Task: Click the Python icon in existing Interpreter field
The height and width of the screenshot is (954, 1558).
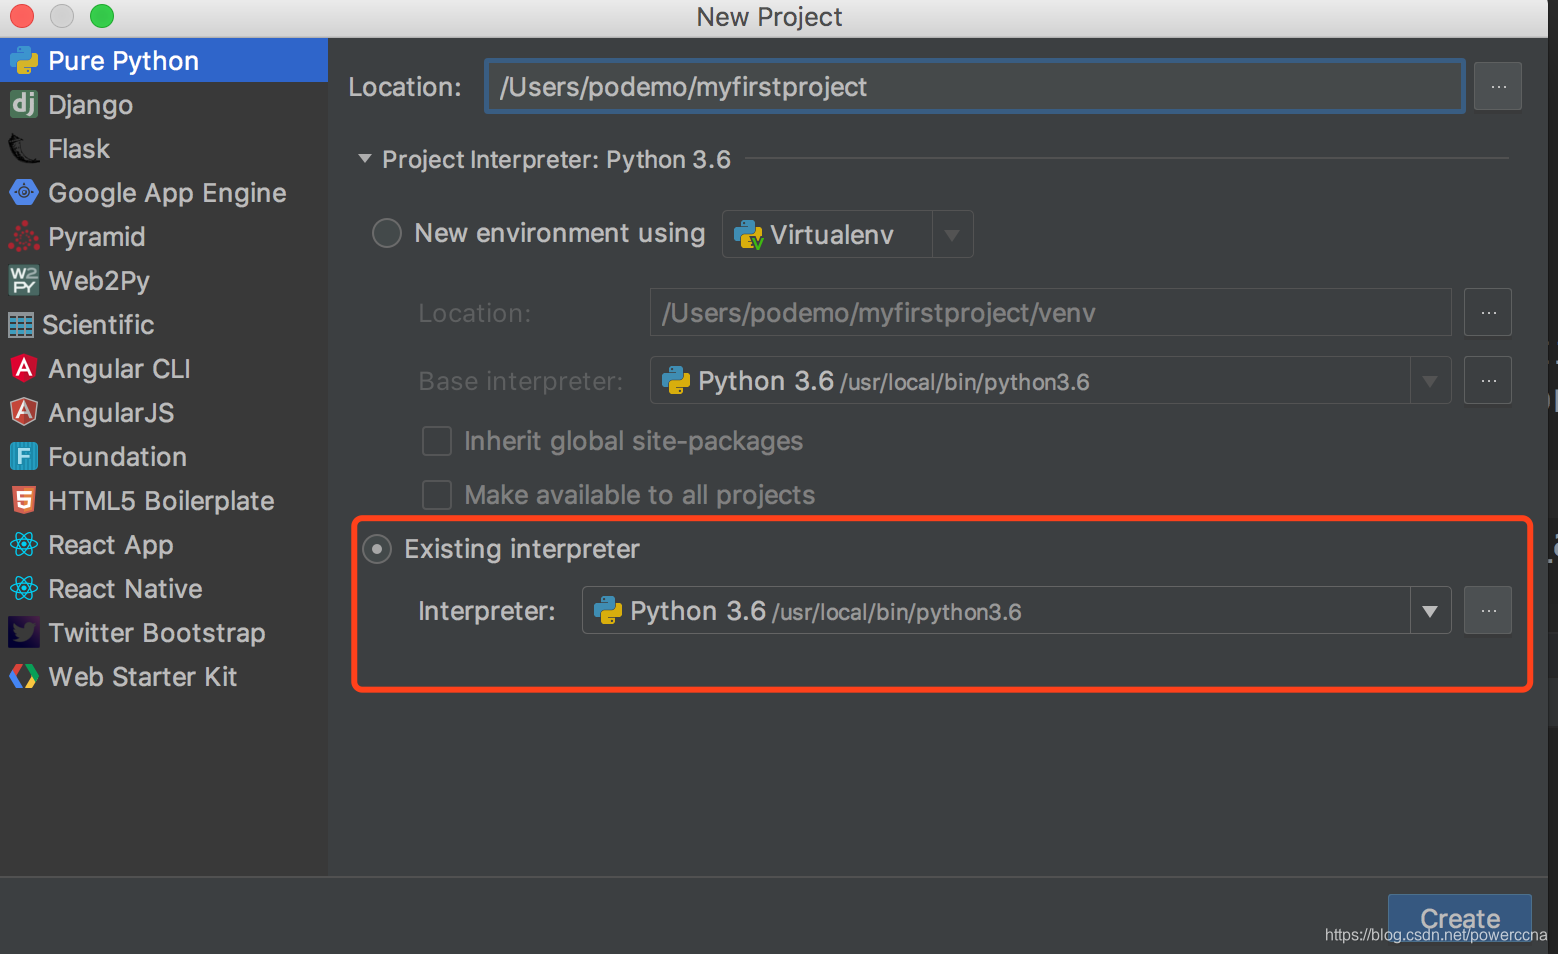Action: click(x=608, y=611)
